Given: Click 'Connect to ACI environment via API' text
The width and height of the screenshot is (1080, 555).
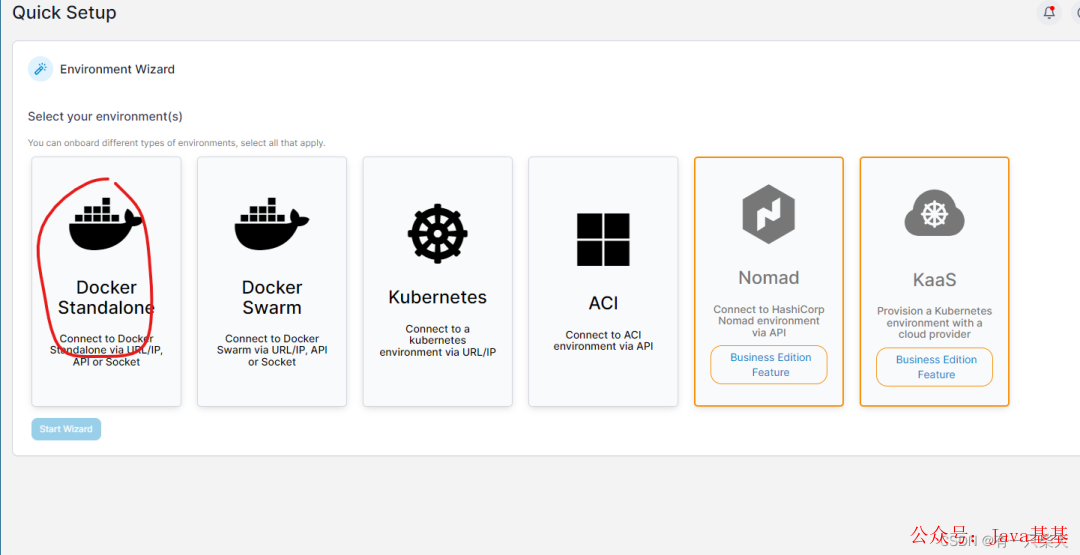Looking at the screenshot, I should [603, 340].
